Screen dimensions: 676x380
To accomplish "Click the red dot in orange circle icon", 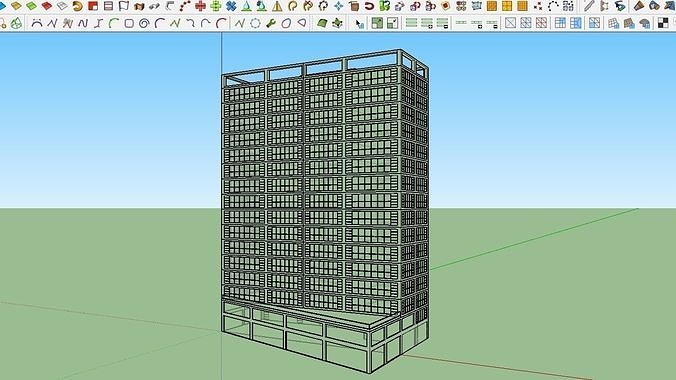I will coord(446,6).
